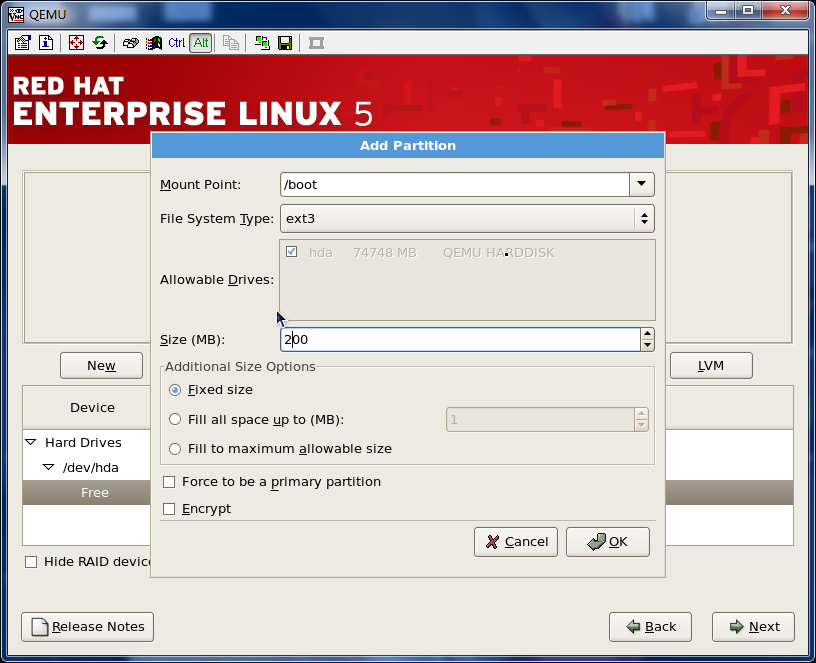Click the QEMU VNC title bar icon
The image size is (816, 663).
pyautogui.click(x=16, y=14)
